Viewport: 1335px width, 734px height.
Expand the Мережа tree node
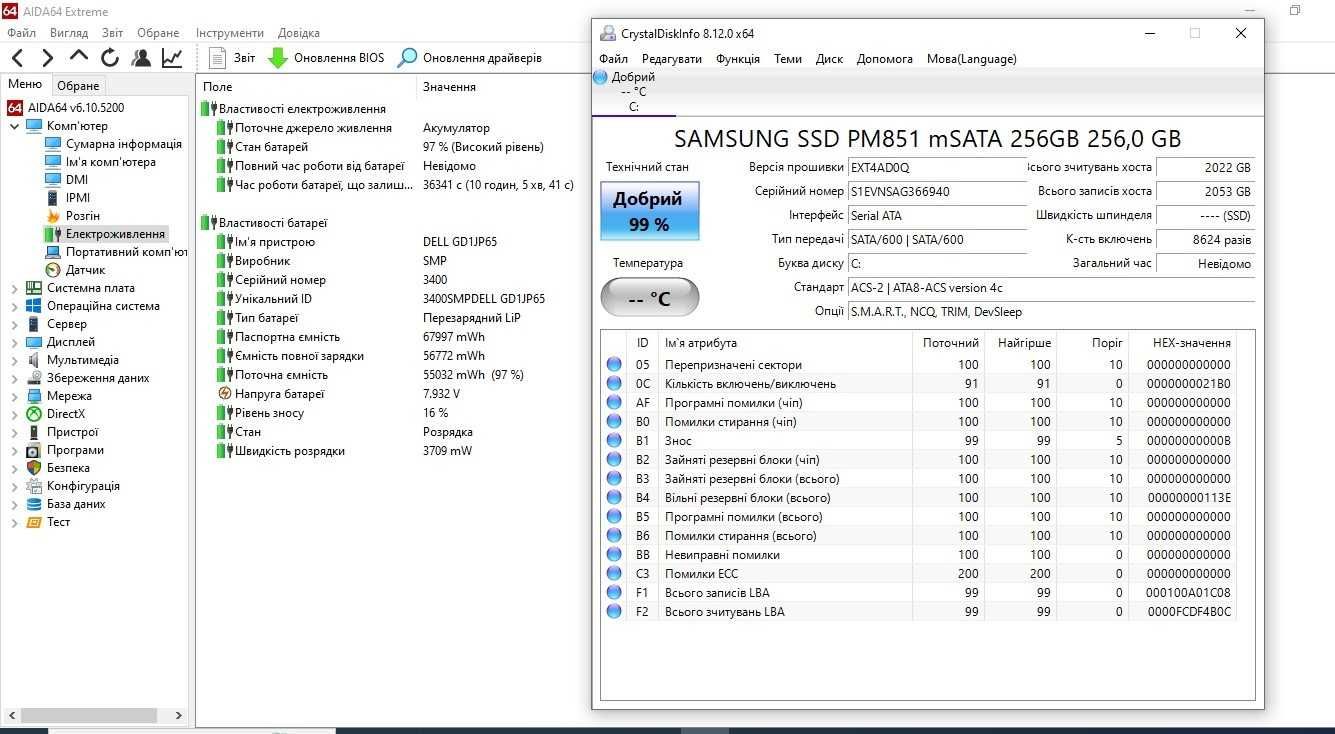pos(15,396)
